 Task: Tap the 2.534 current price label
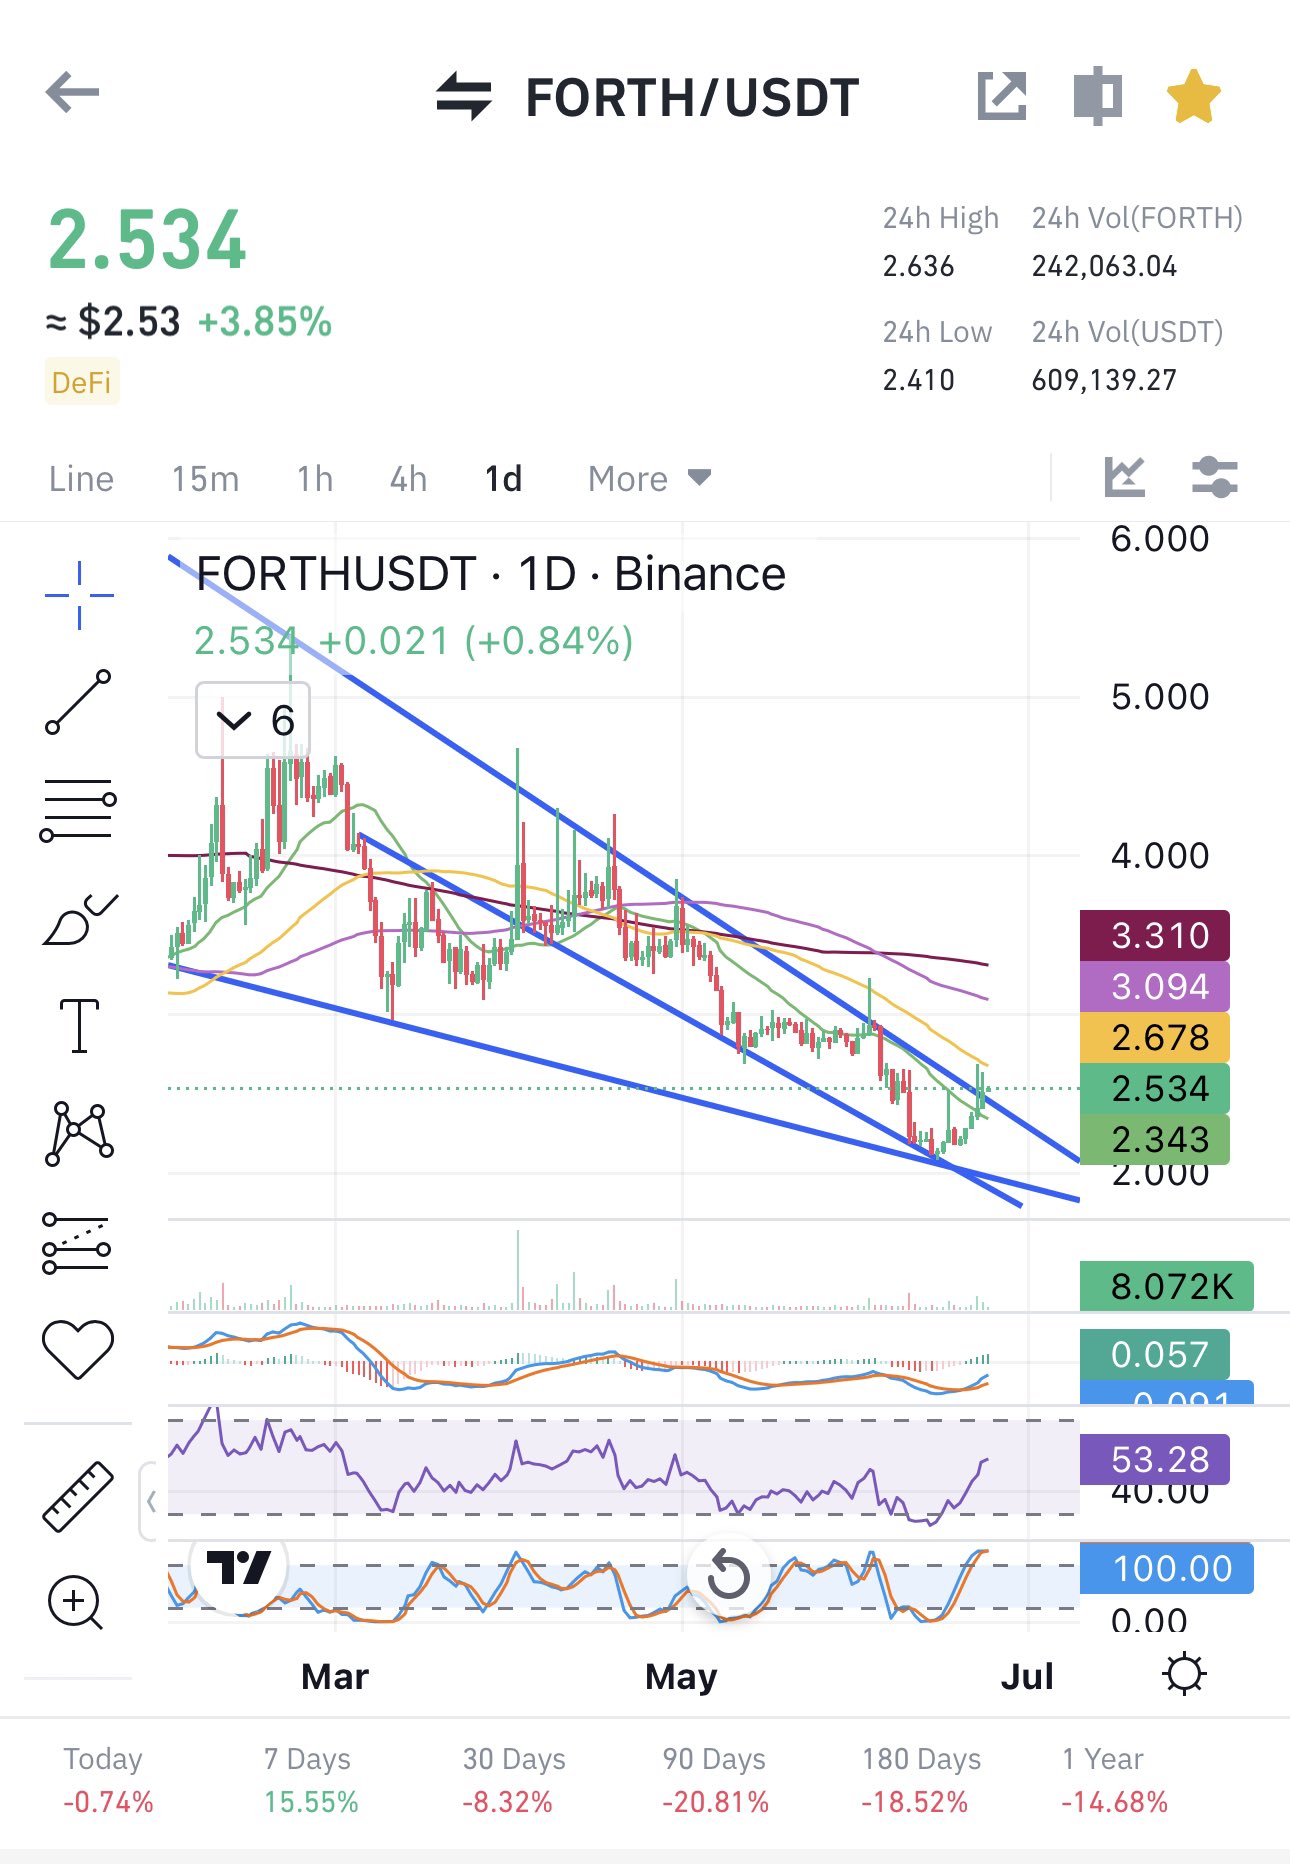pos(1155,1088)
